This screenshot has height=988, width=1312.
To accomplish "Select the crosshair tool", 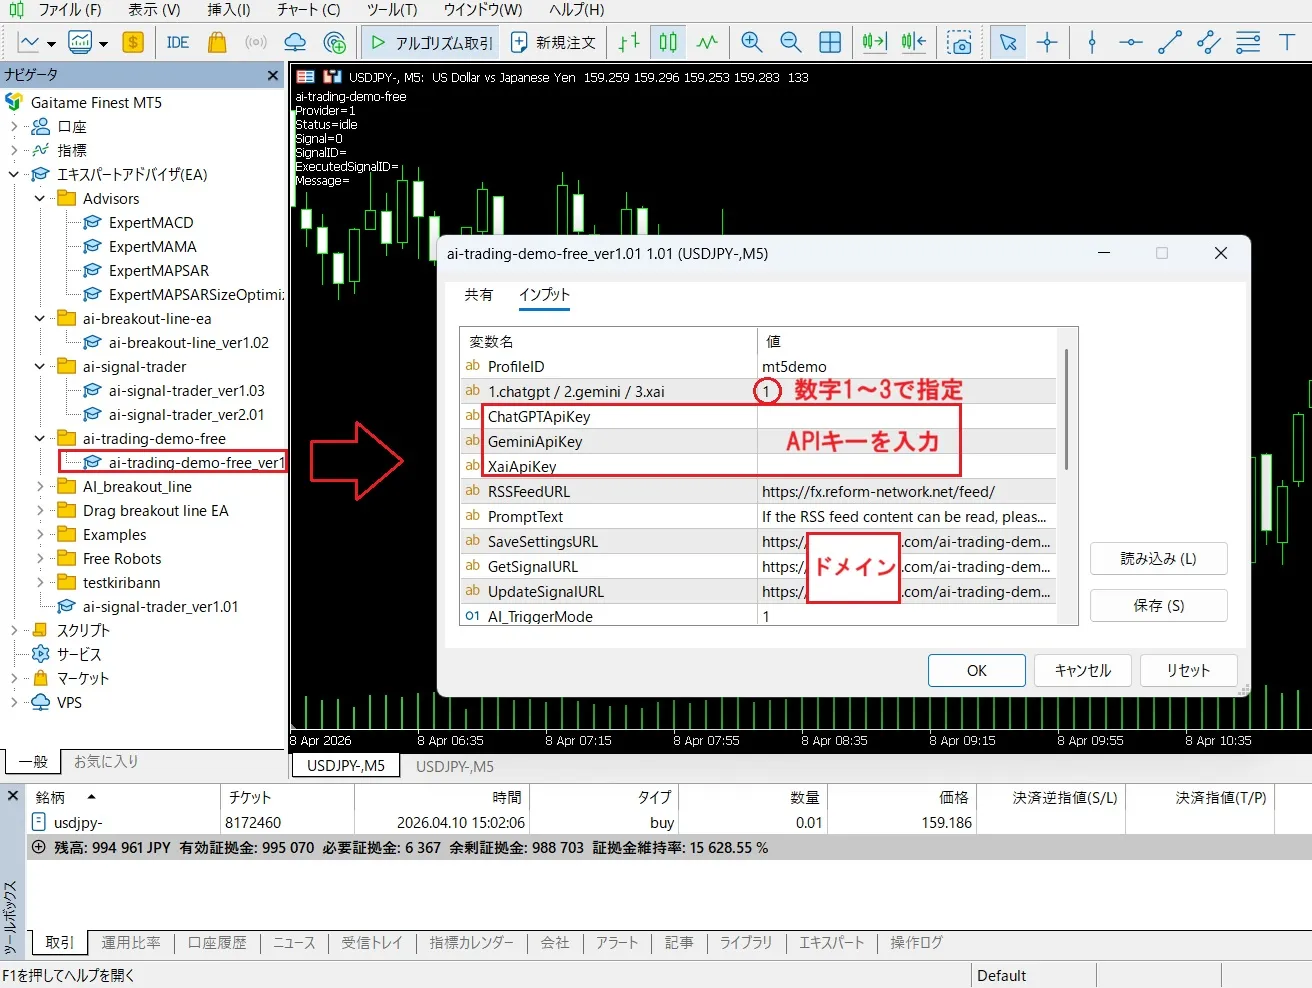I will 1047,42.
